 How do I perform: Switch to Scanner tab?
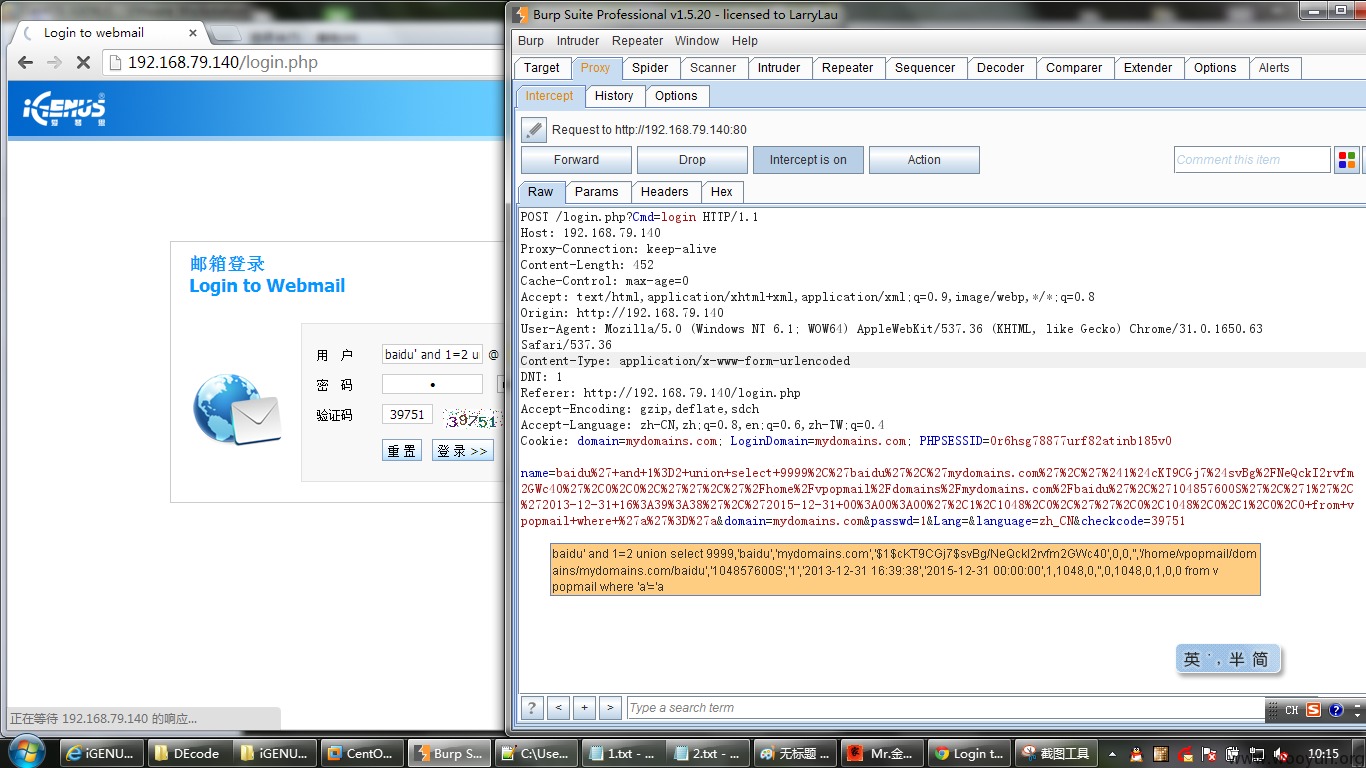point(713,68)
